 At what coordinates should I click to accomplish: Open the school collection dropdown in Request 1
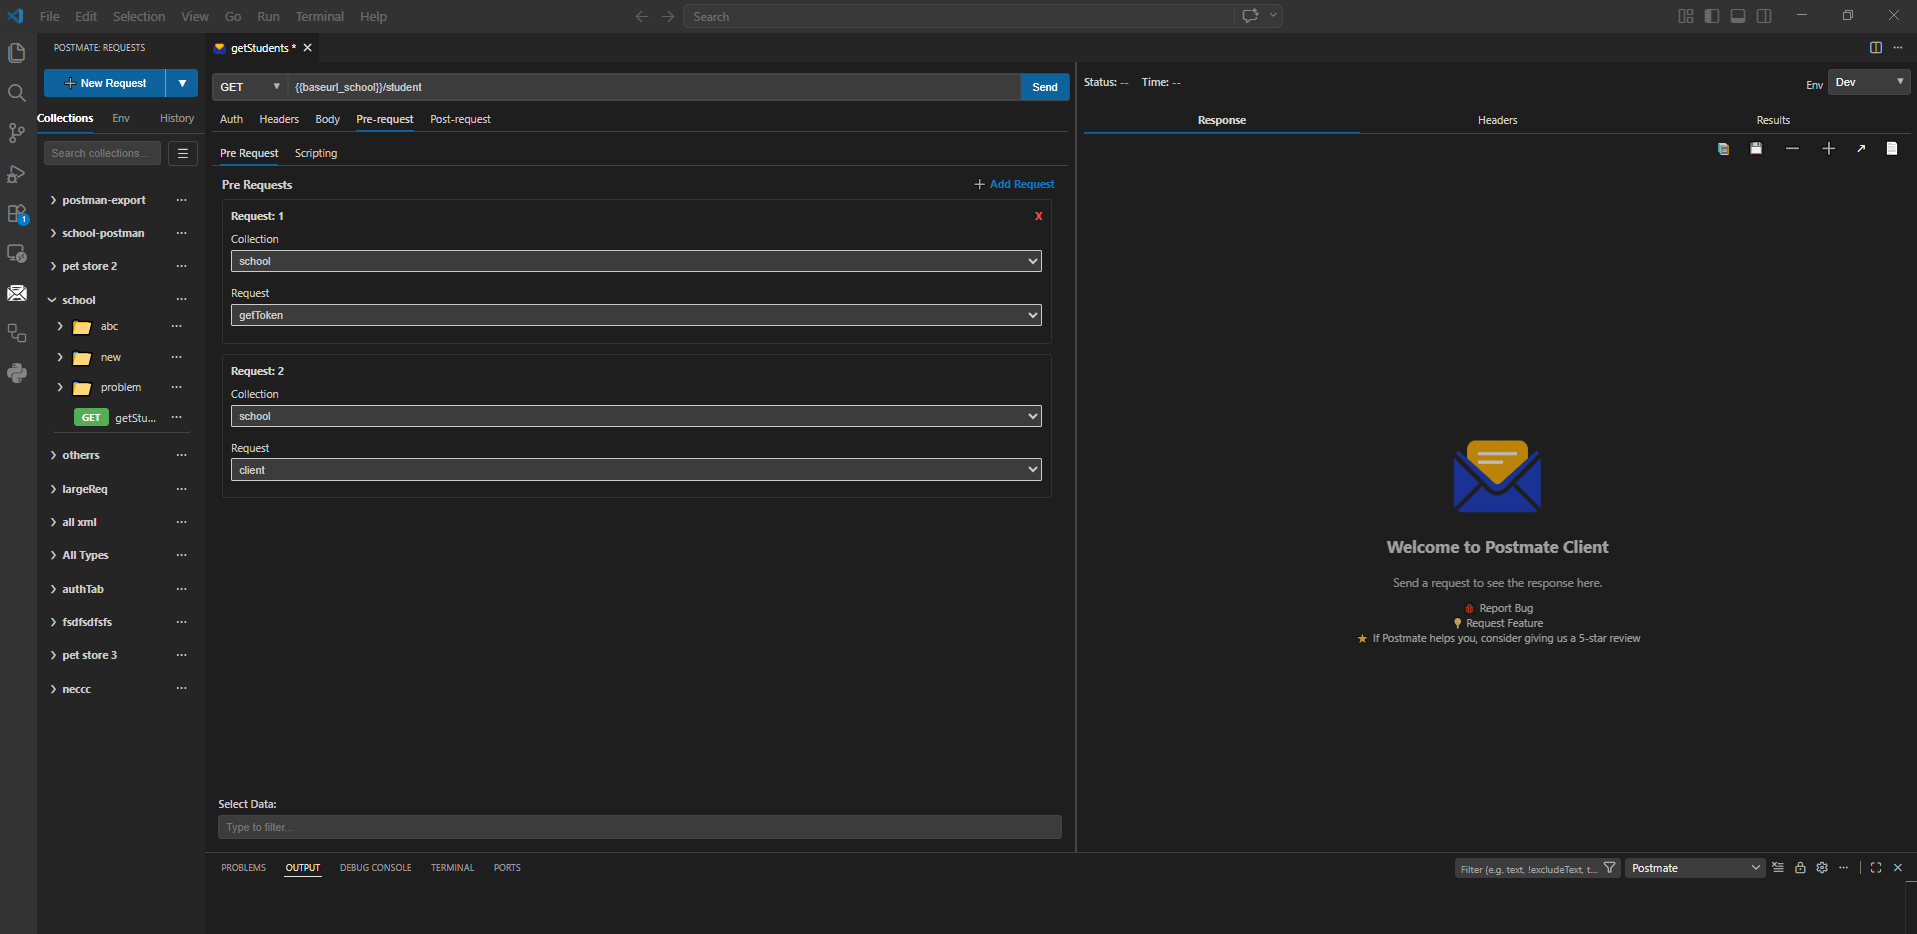pyautogui.click(x=635, y=260)
